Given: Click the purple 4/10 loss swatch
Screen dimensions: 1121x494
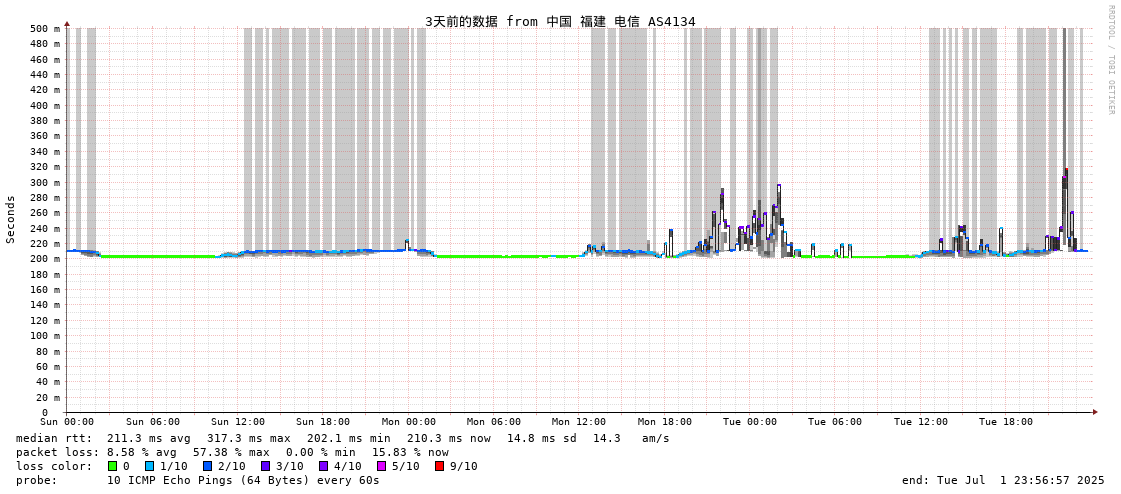Looking at the screenshot, I should [323, 466].
